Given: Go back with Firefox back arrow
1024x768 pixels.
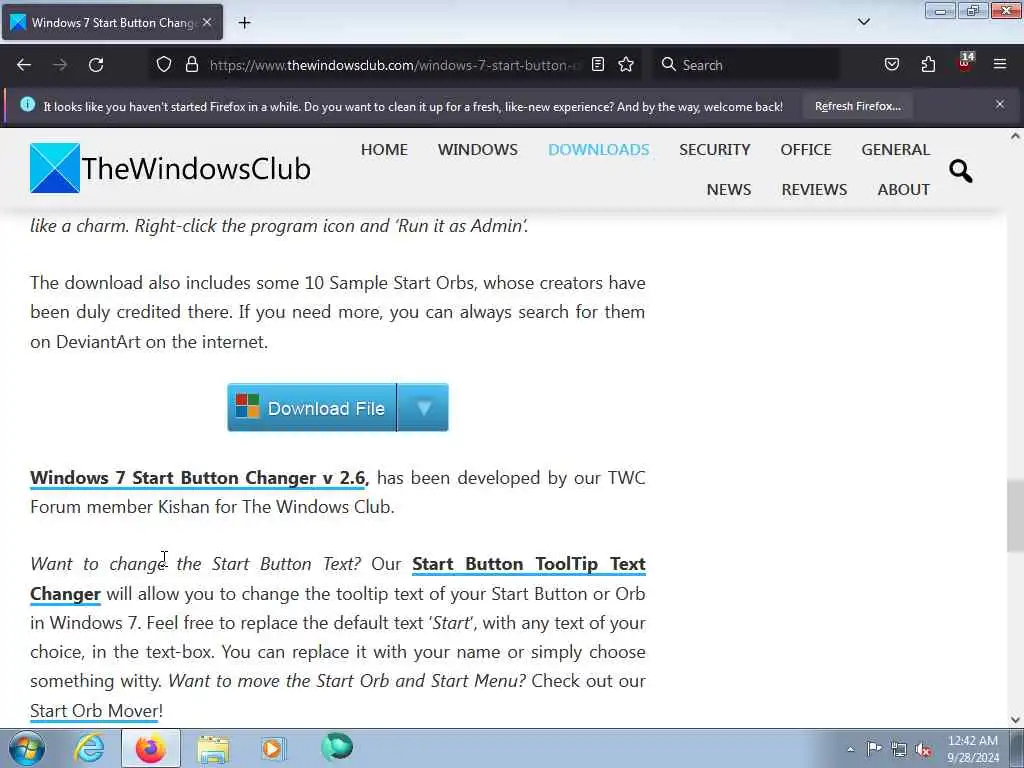Looking at the screenshot, I should pos(24,65).
